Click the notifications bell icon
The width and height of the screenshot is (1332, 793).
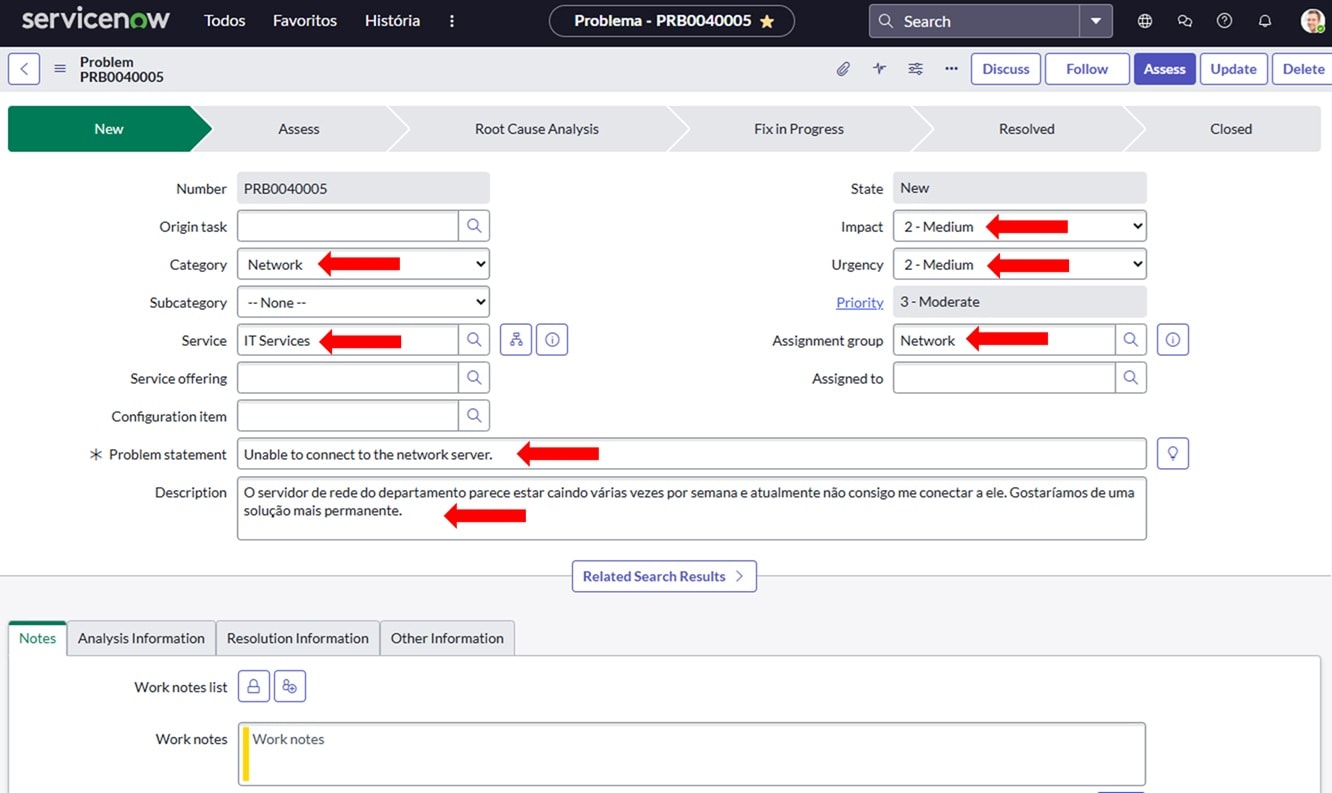(x=1265, y=21)
